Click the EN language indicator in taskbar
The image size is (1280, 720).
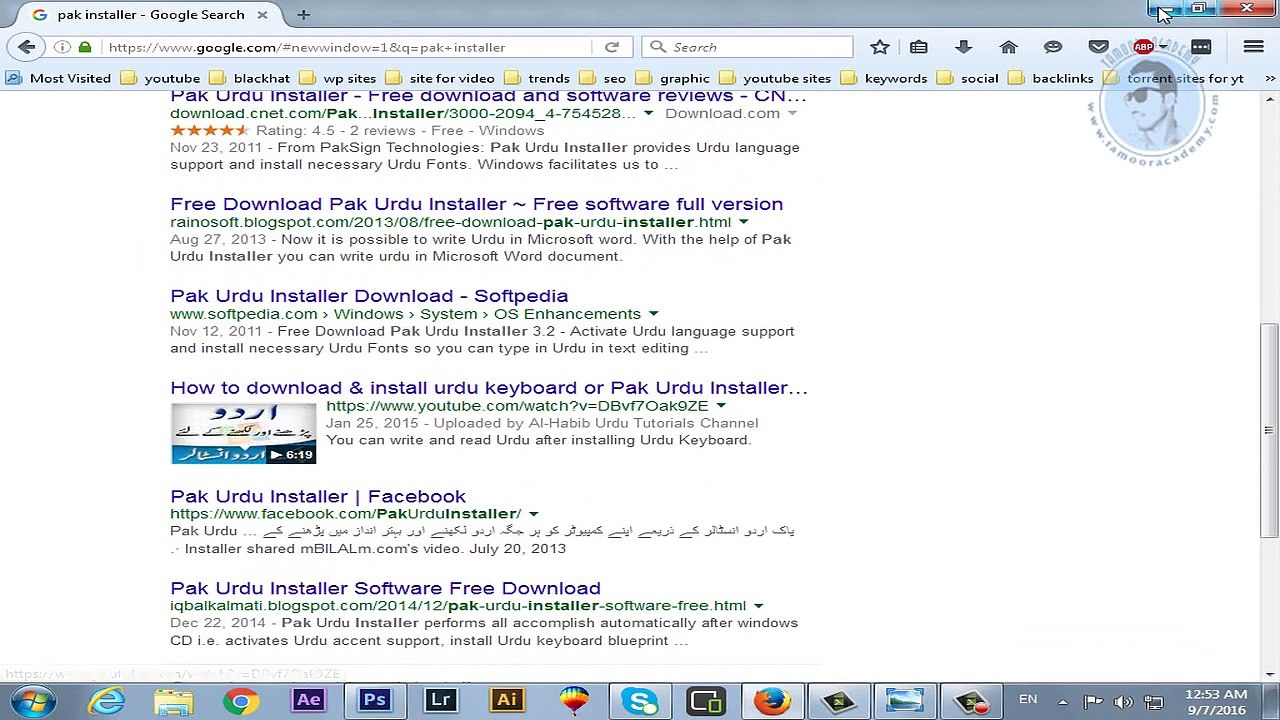pyautogui.click(x=1028, y=700)
